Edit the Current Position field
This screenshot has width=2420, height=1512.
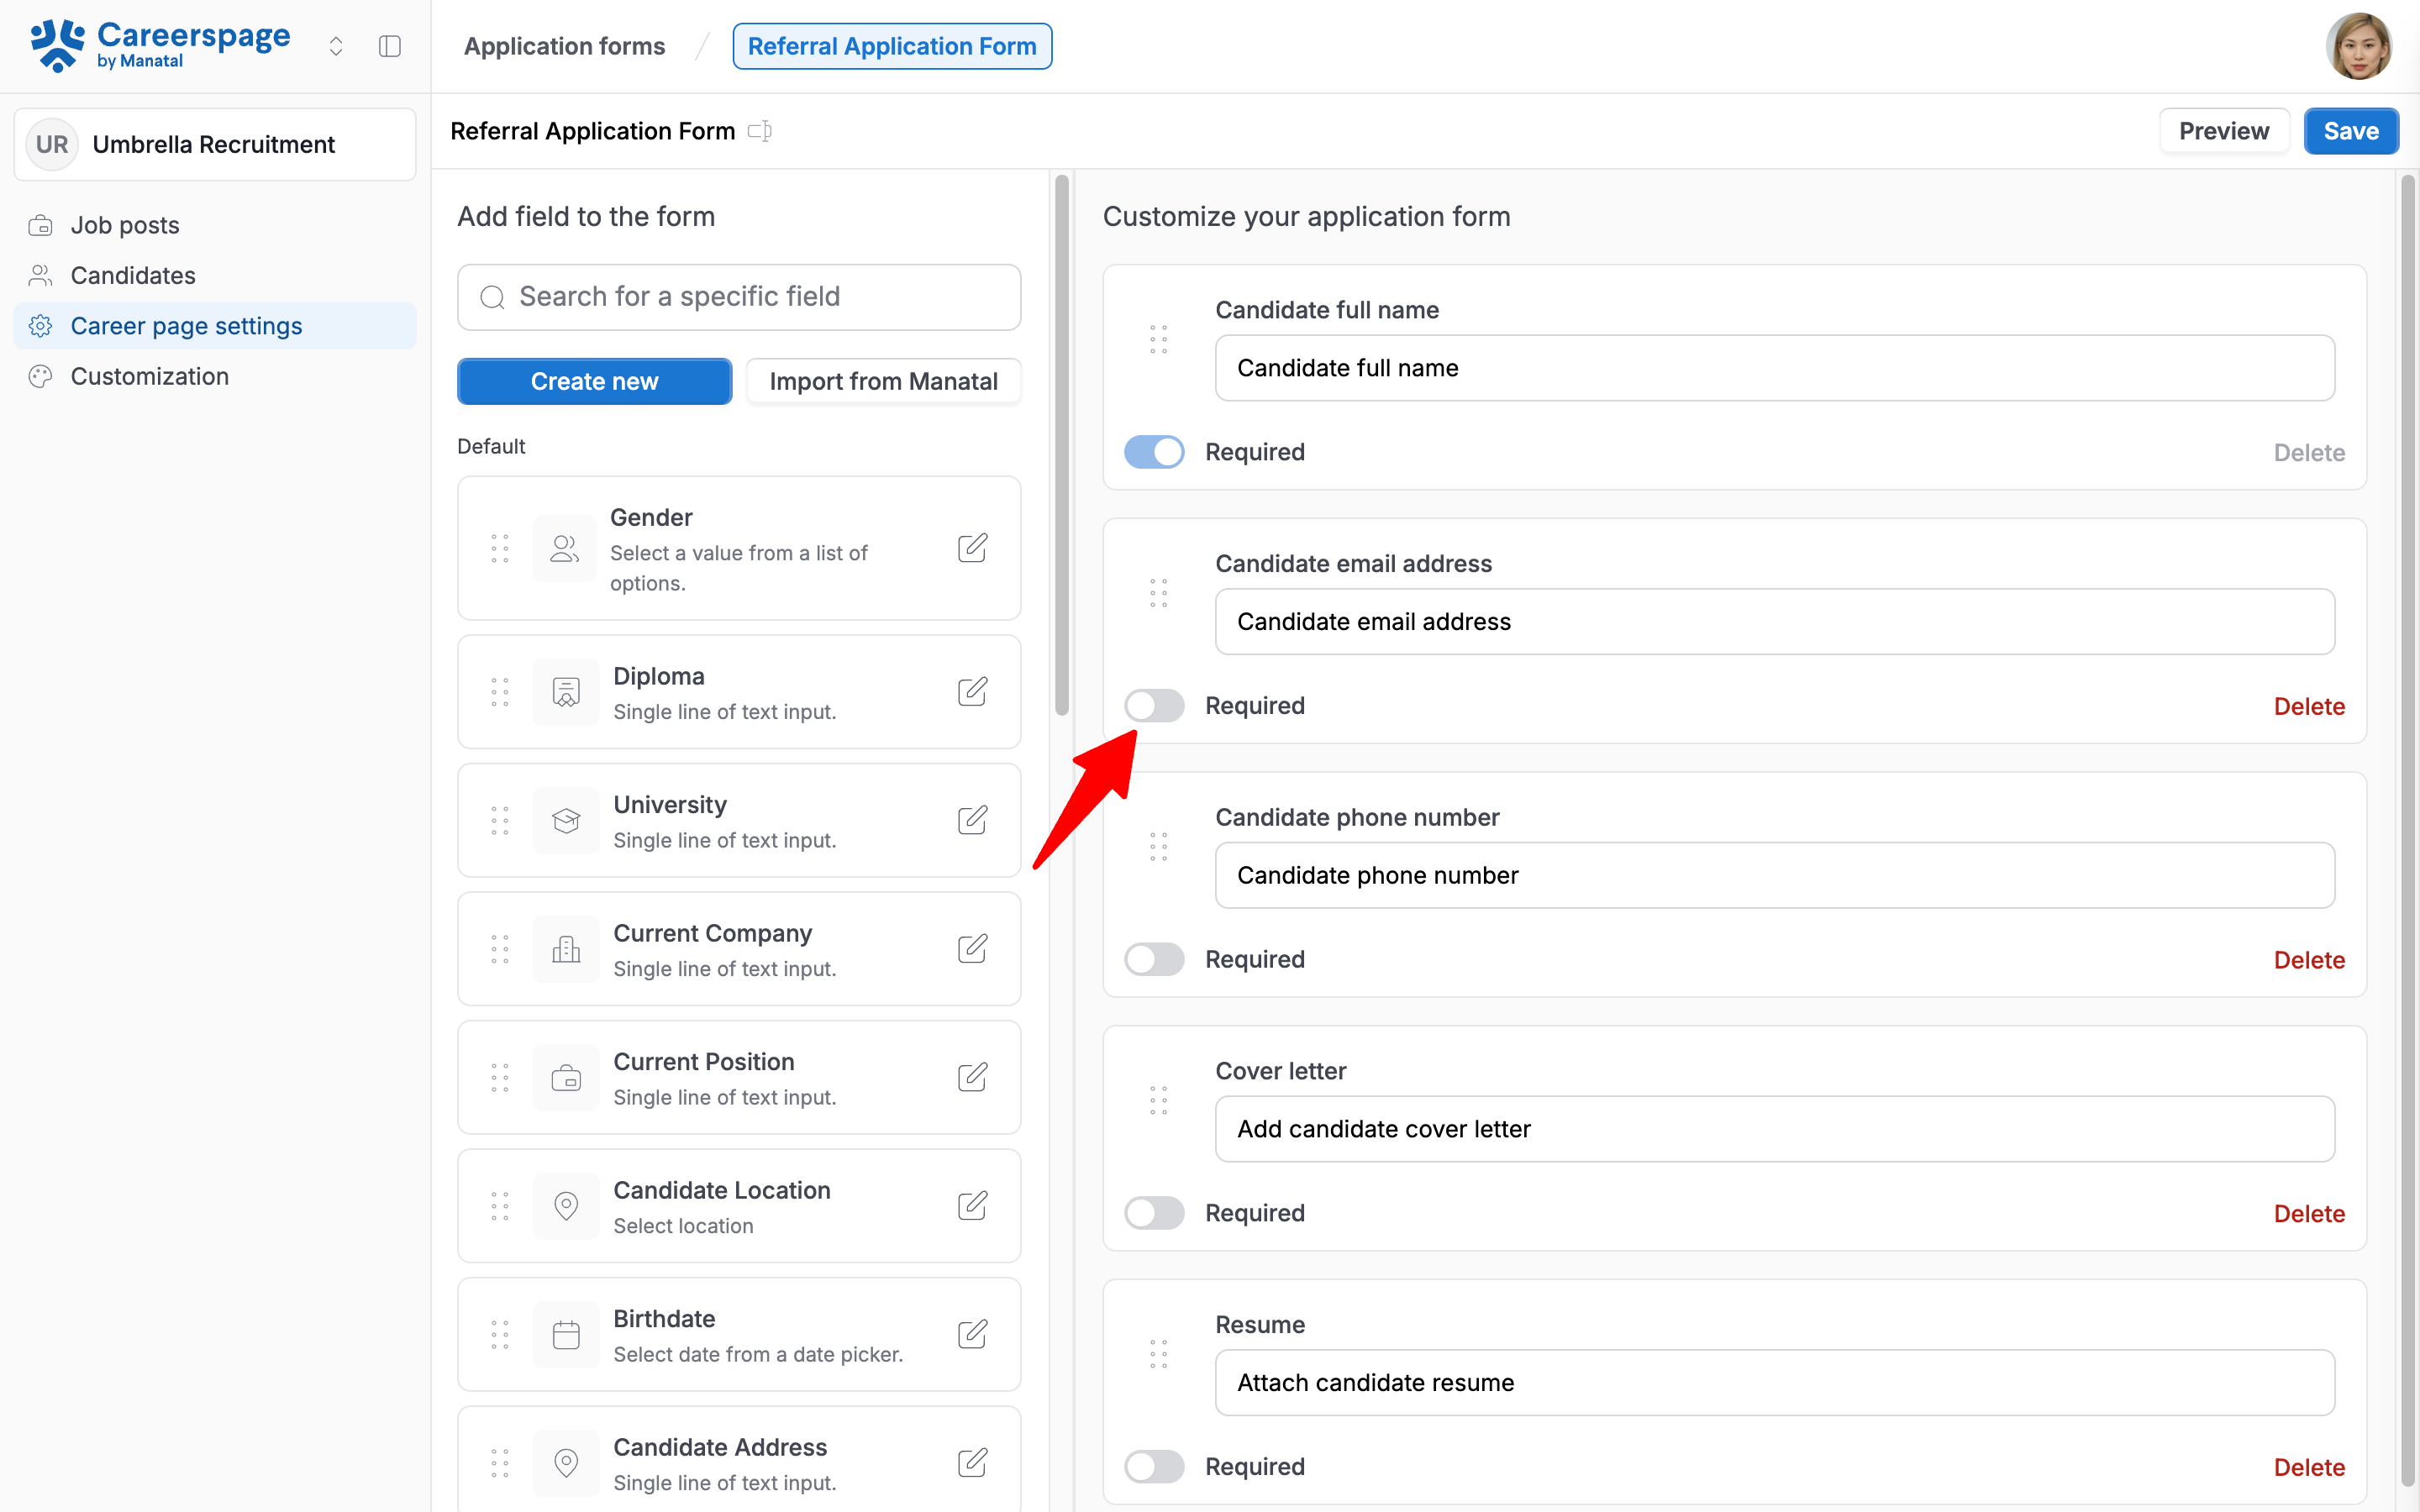click(x=972, y=1077)
